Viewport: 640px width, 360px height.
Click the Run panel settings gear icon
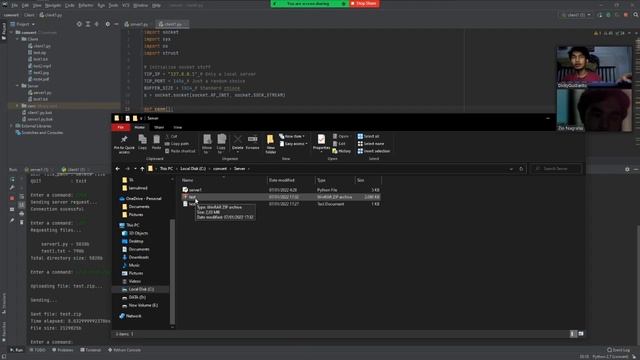(x=627, y=169)
